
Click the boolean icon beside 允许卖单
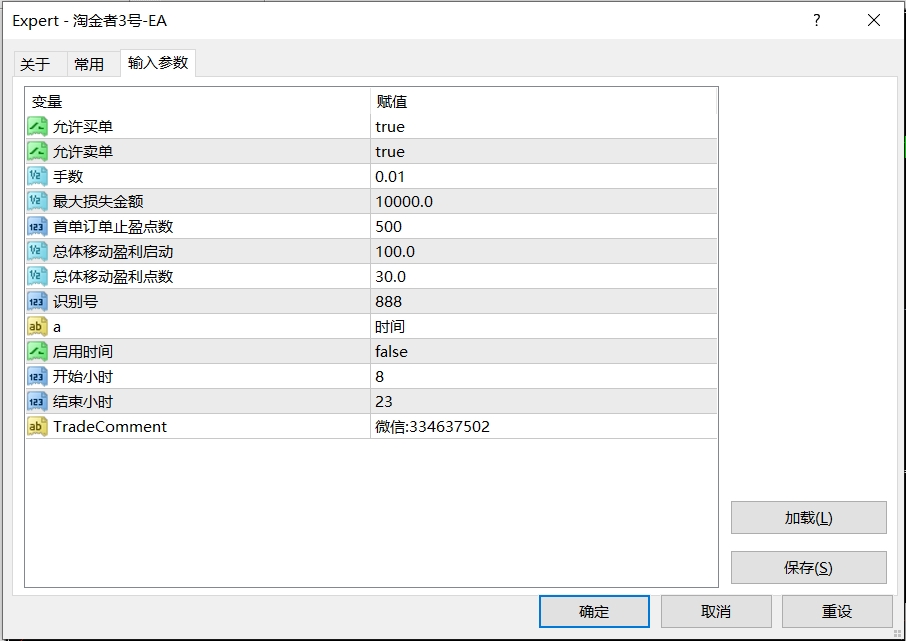pyautogui.click(x=37, y=152)
